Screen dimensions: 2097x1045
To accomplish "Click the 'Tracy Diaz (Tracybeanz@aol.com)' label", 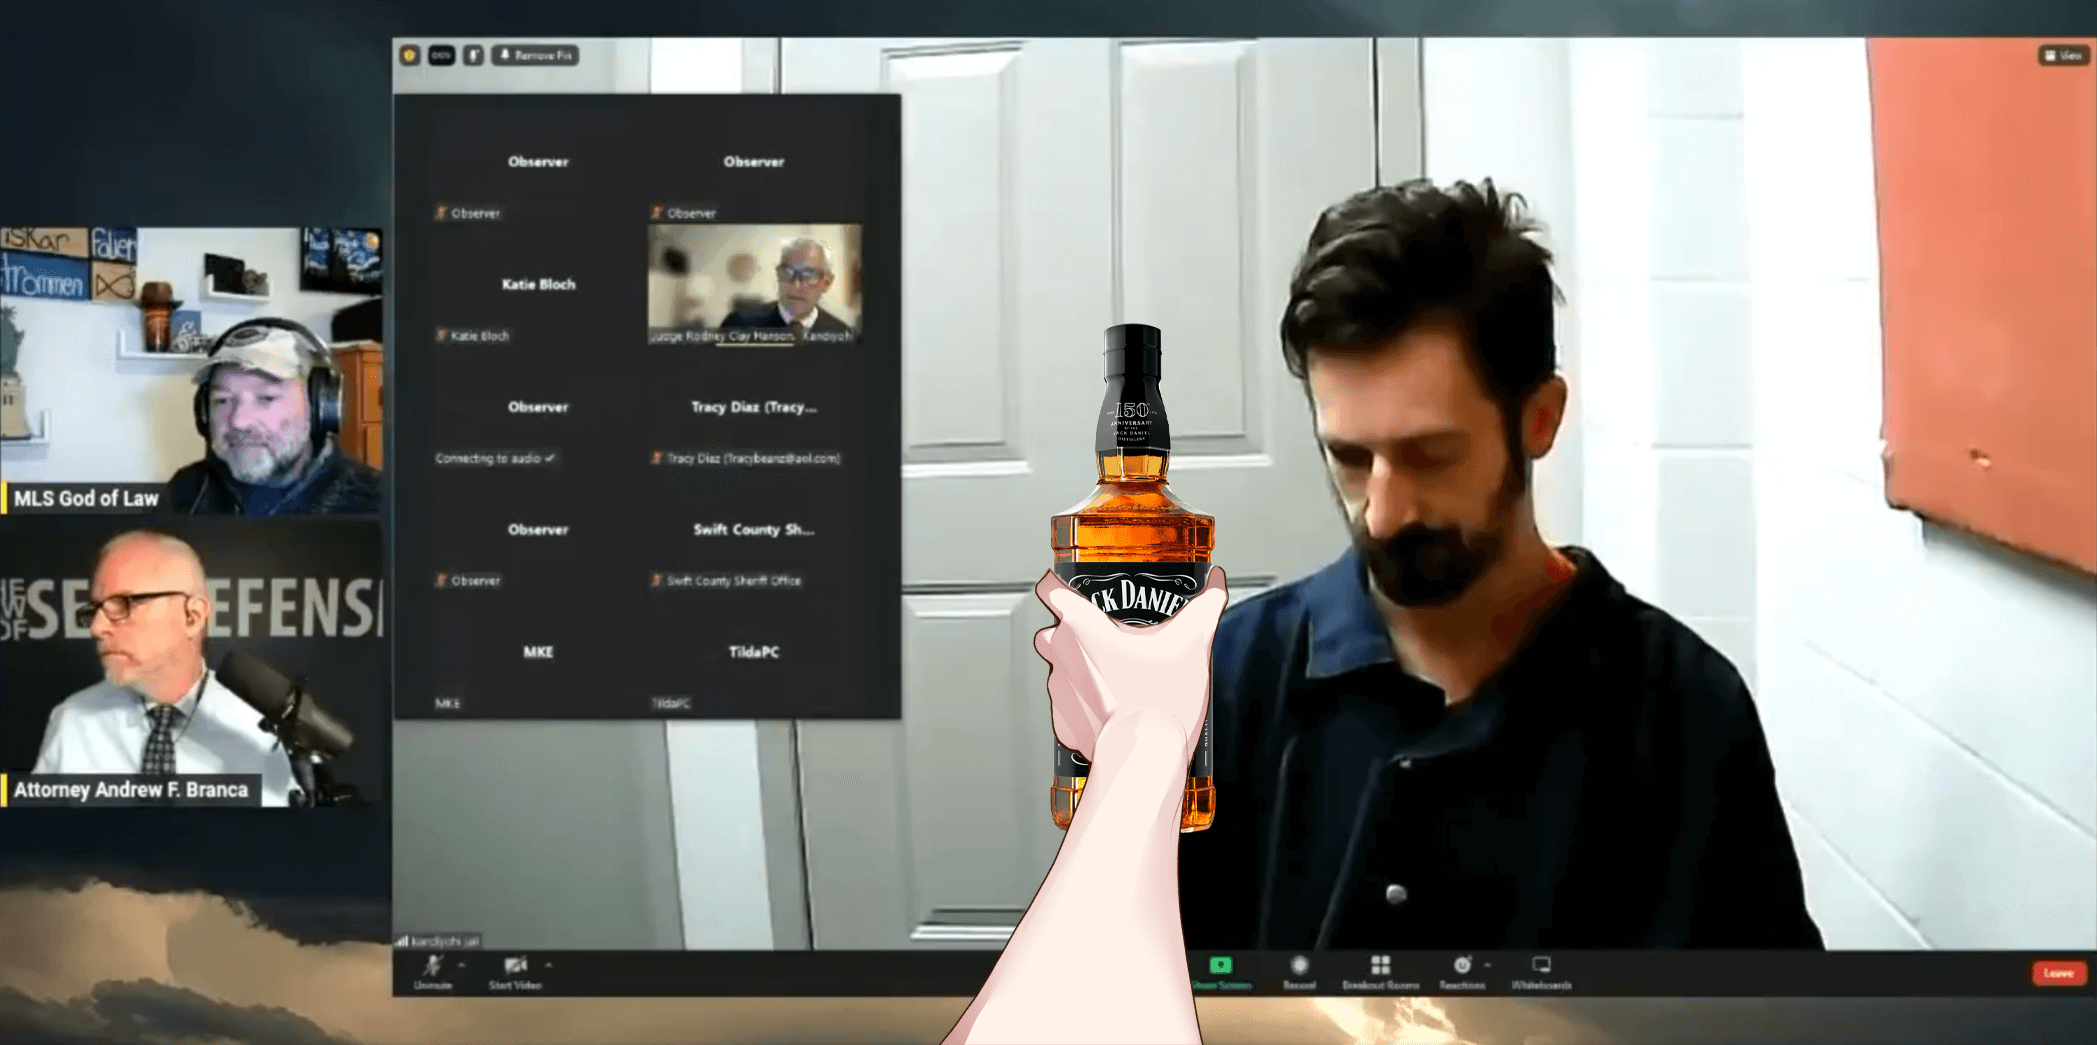I will tap(754, 458).
